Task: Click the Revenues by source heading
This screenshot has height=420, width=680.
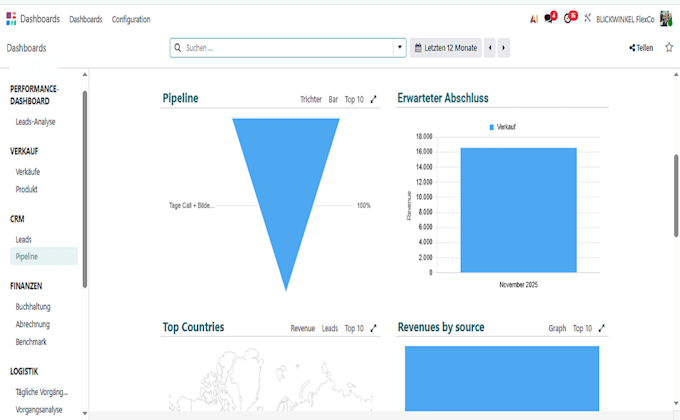Action: point(441,327)
